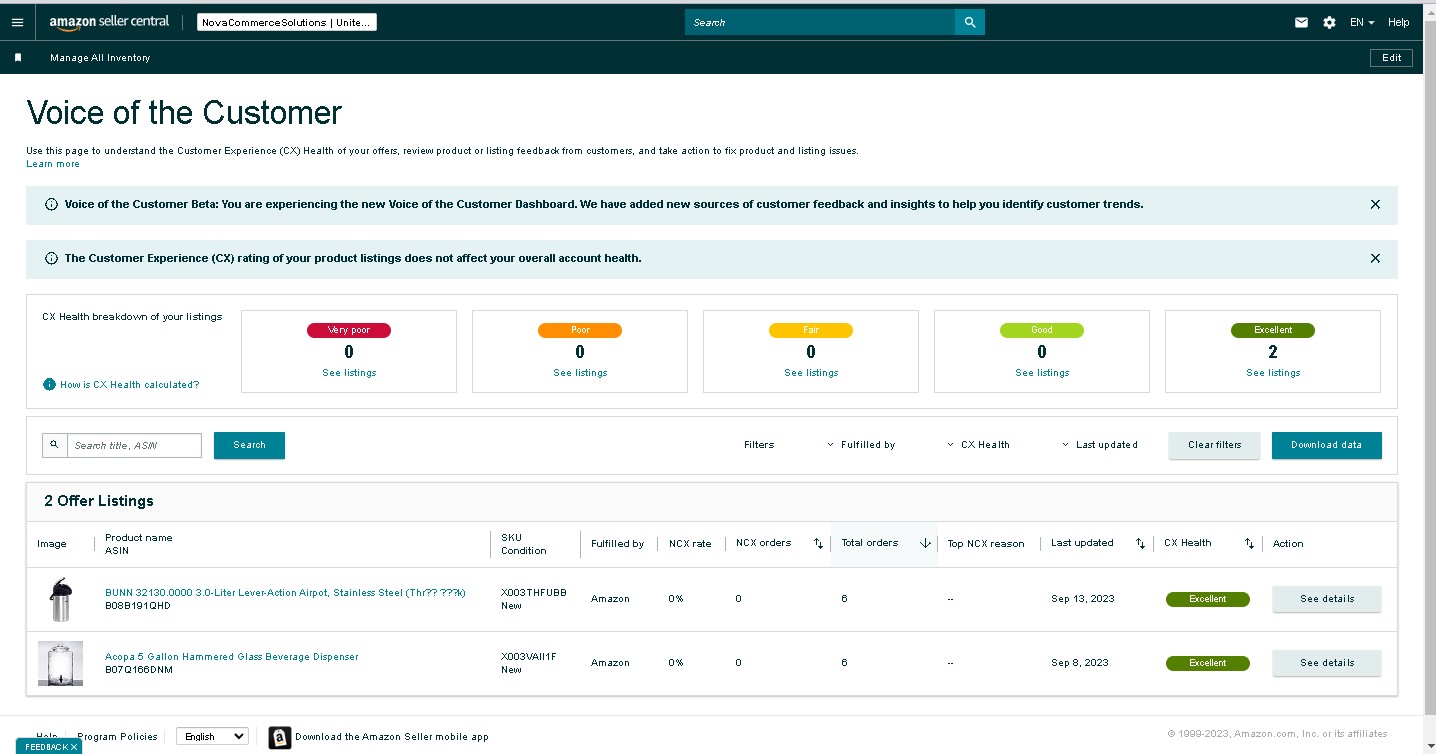Open the Help menu in header
The width and height of the screenshot is (1436, 754).
(1398, 22)
